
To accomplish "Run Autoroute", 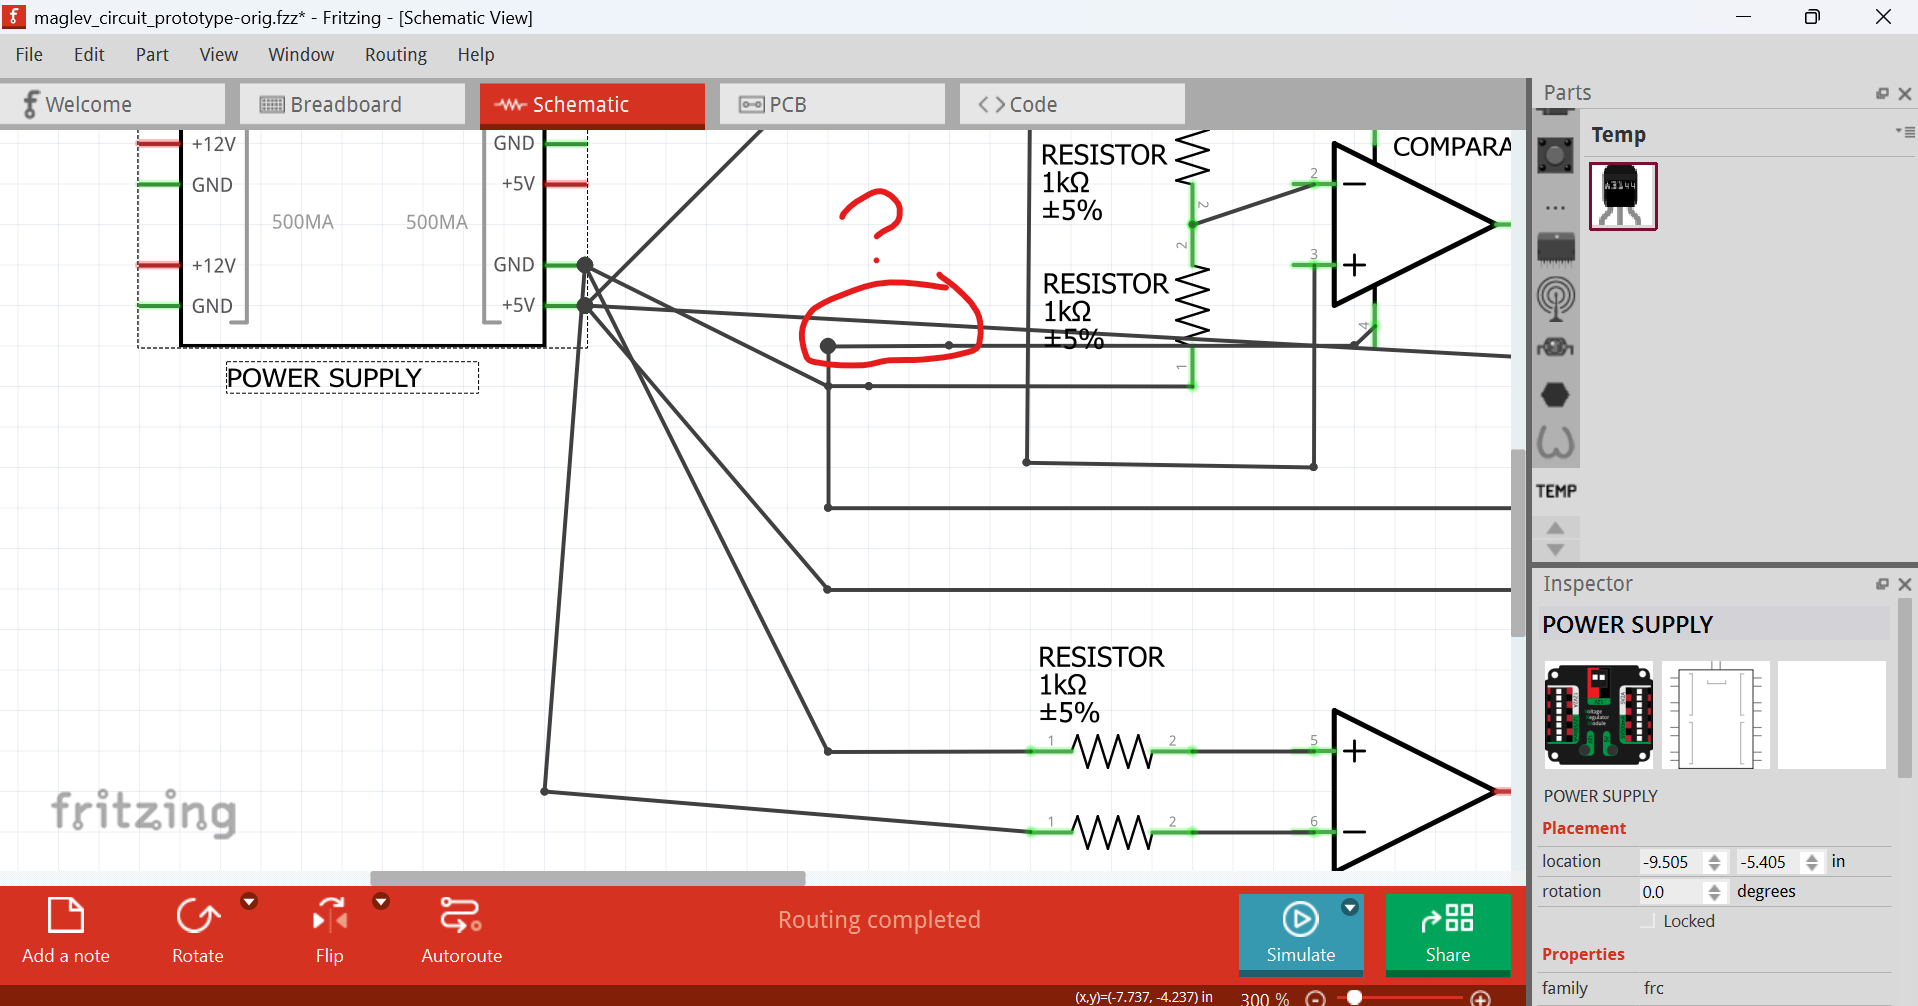I will tap(461, 931).
